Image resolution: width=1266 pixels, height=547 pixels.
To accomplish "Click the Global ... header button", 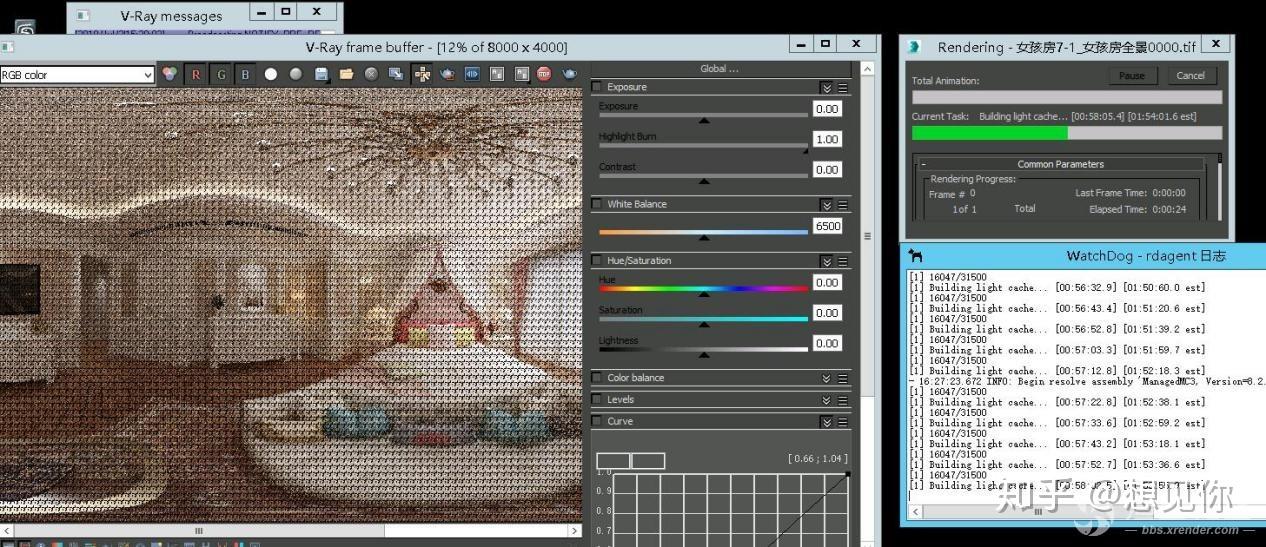I will tap(720, 69).
